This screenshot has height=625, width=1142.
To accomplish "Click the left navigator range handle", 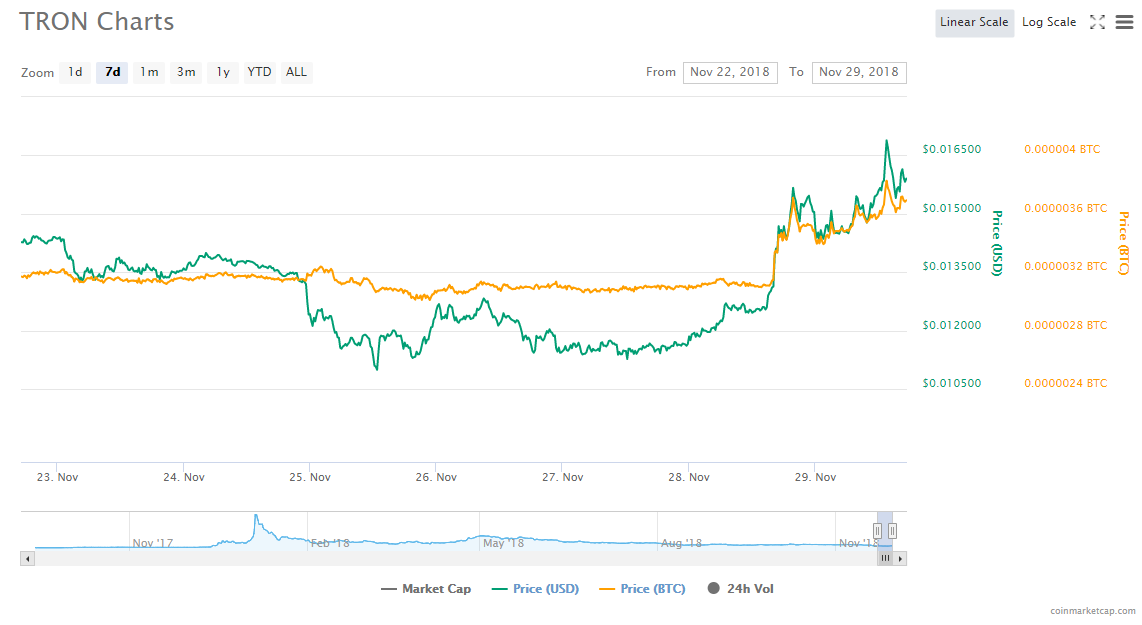I will (877, 530).
